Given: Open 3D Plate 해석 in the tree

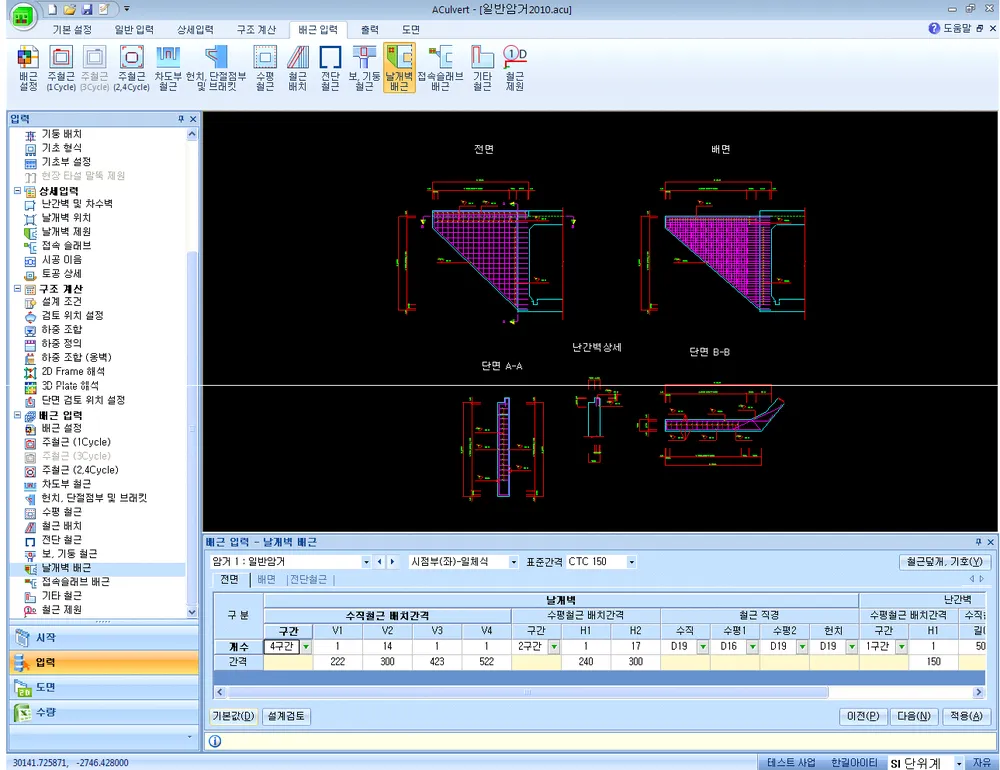Looking at the screenshot, I should click(x=70, y=385).
